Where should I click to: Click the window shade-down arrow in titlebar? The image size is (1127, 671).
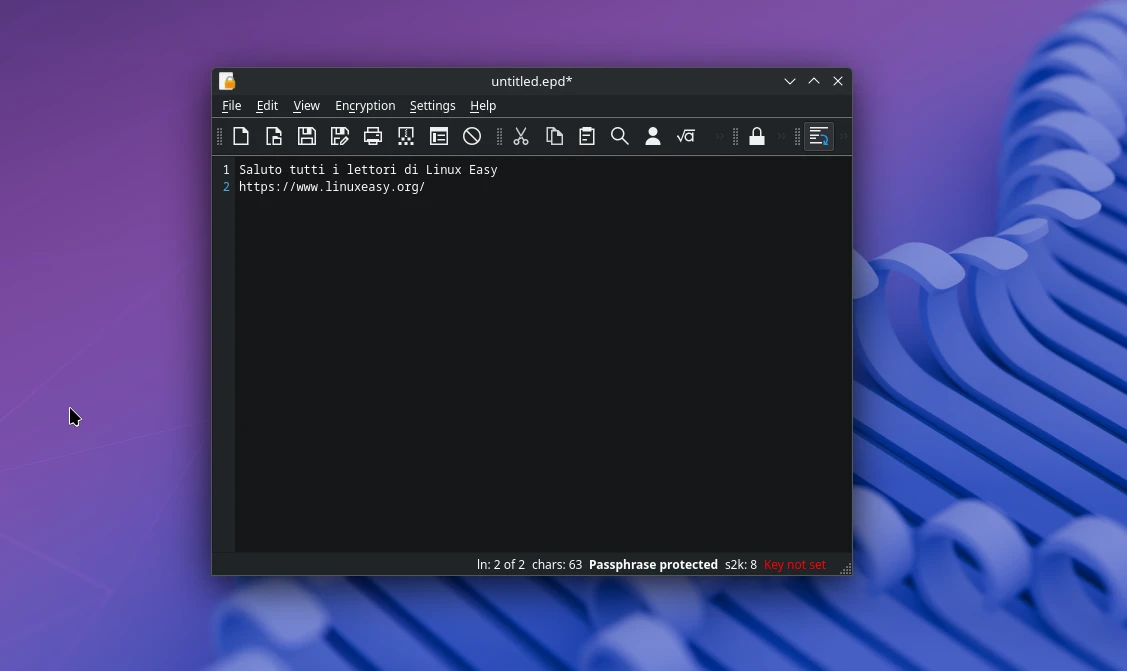pyautogui.click(x=790, y=81)
